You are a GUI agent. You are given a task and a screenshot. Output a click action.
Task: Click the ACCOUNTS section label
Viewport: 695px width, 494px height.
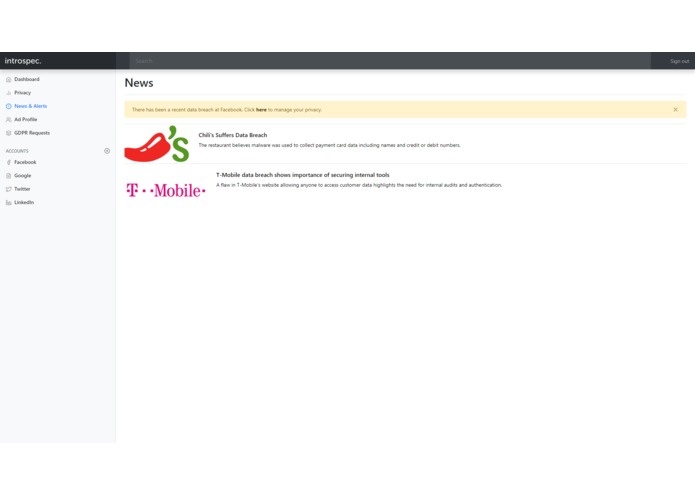(x=17, y=151)
